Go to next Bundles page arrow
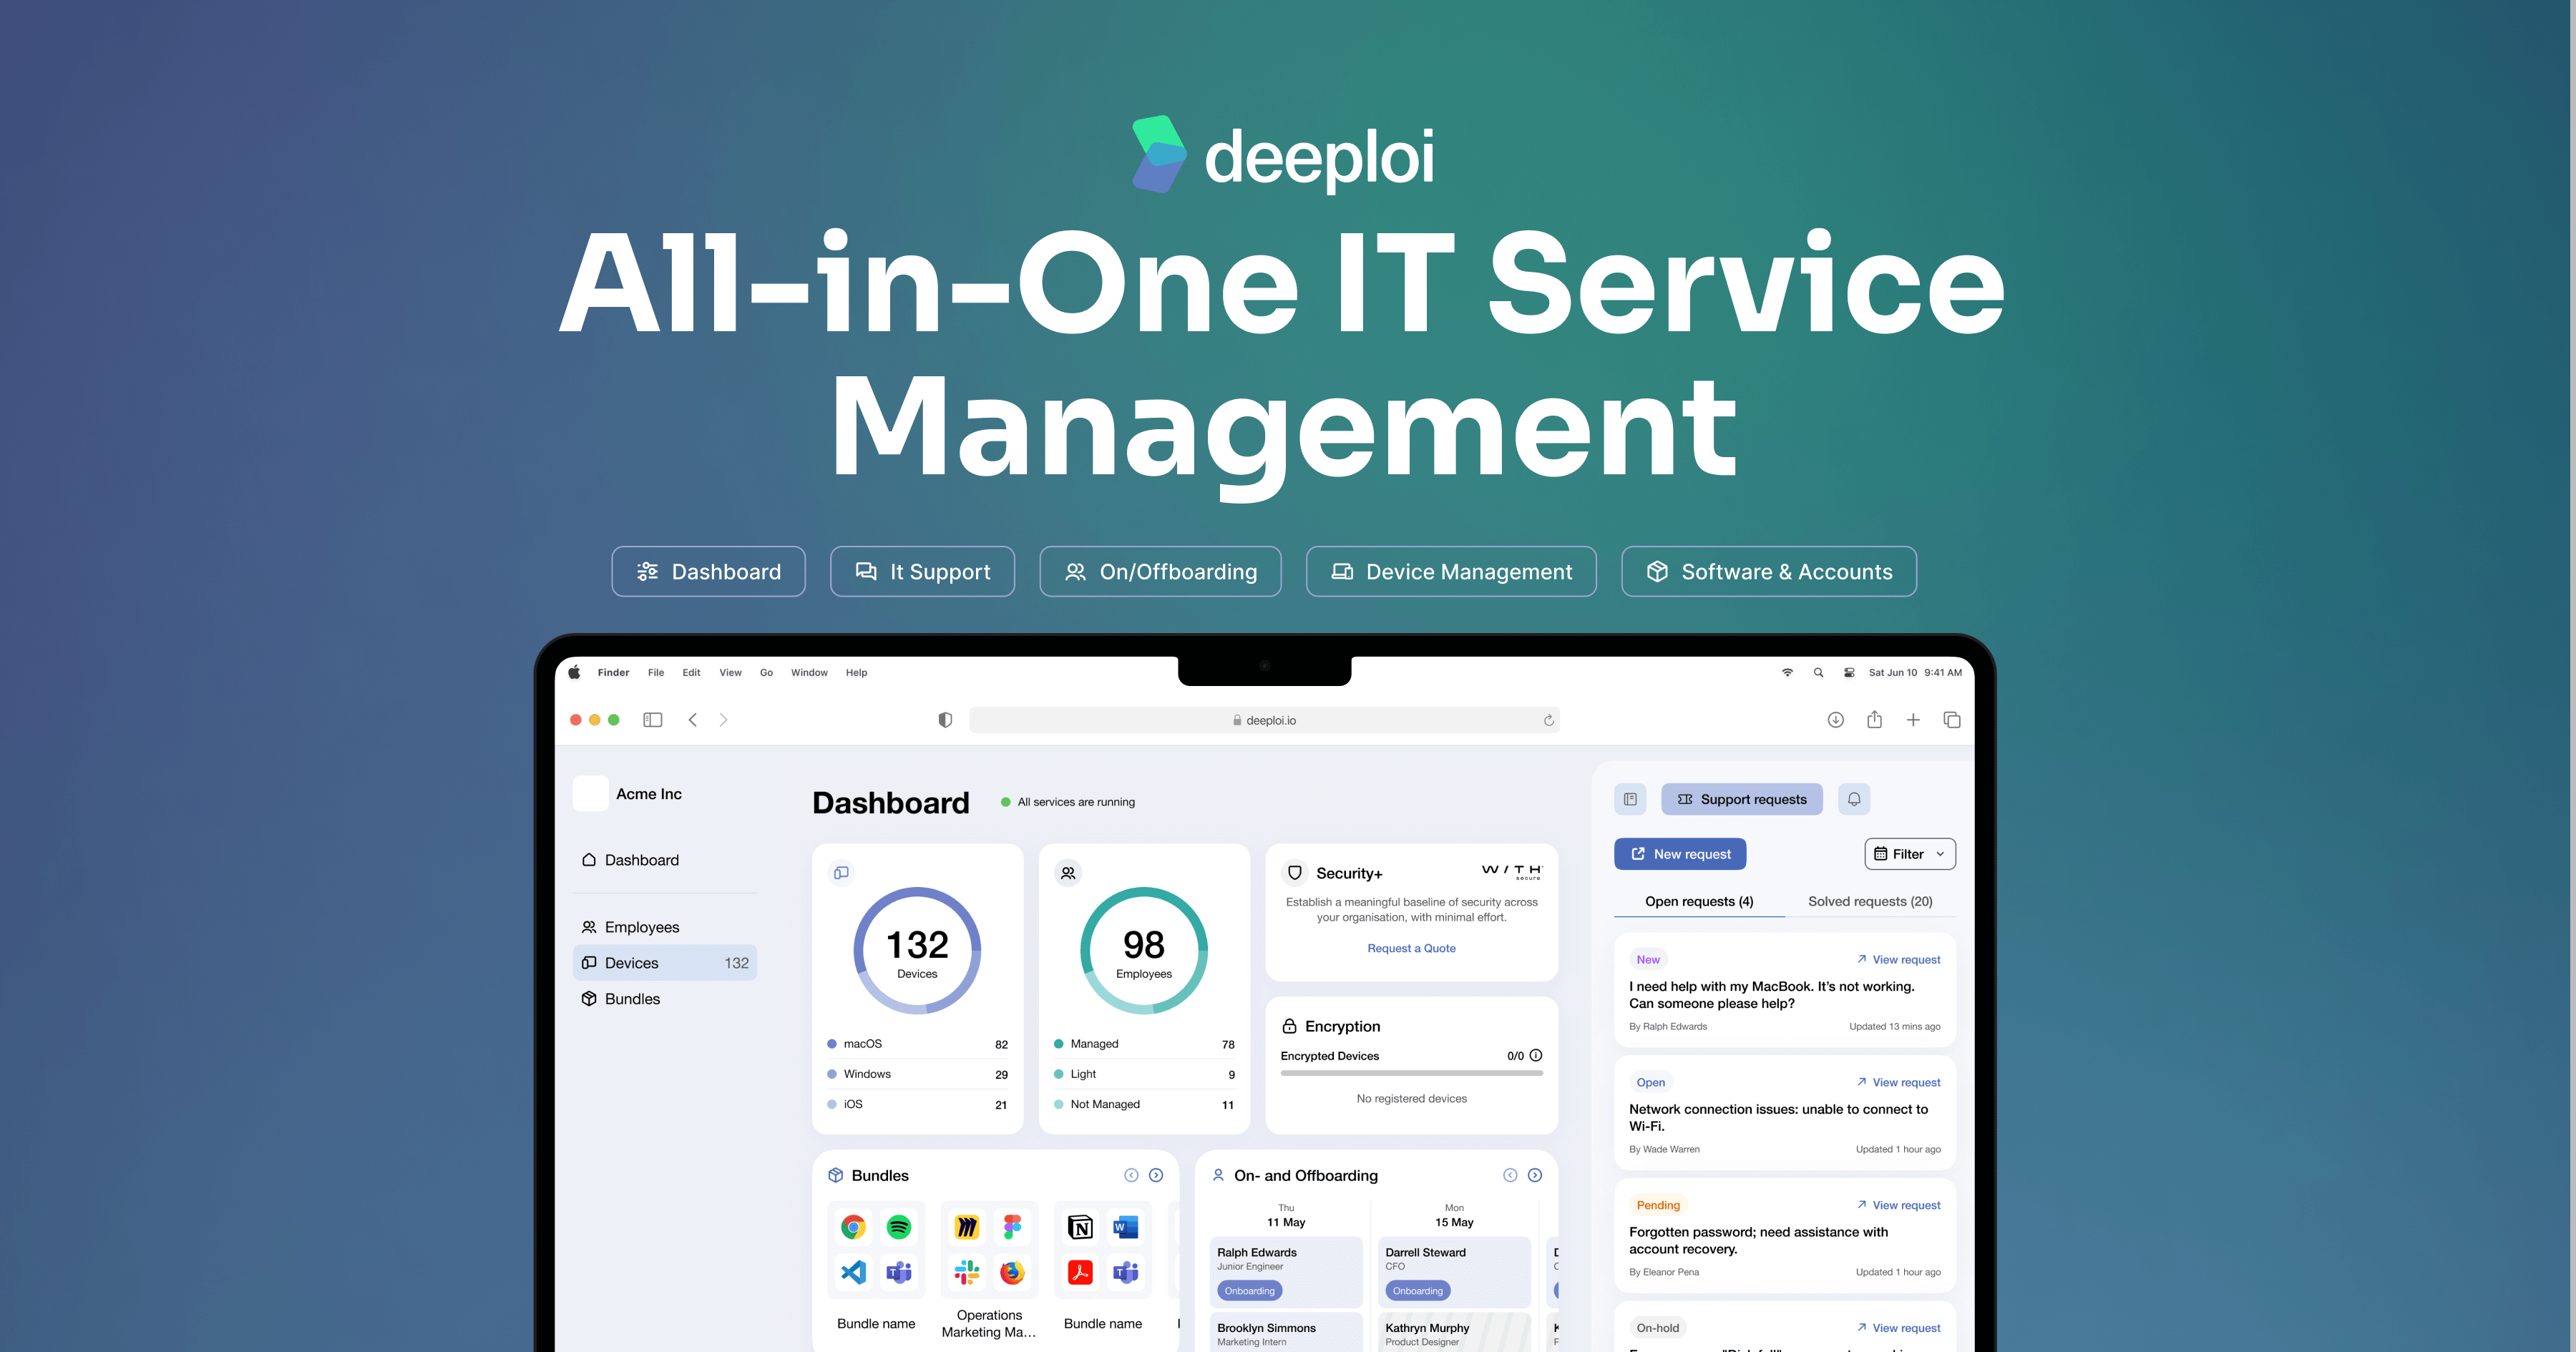 pyautogui.click(x=1156, y=1175)
